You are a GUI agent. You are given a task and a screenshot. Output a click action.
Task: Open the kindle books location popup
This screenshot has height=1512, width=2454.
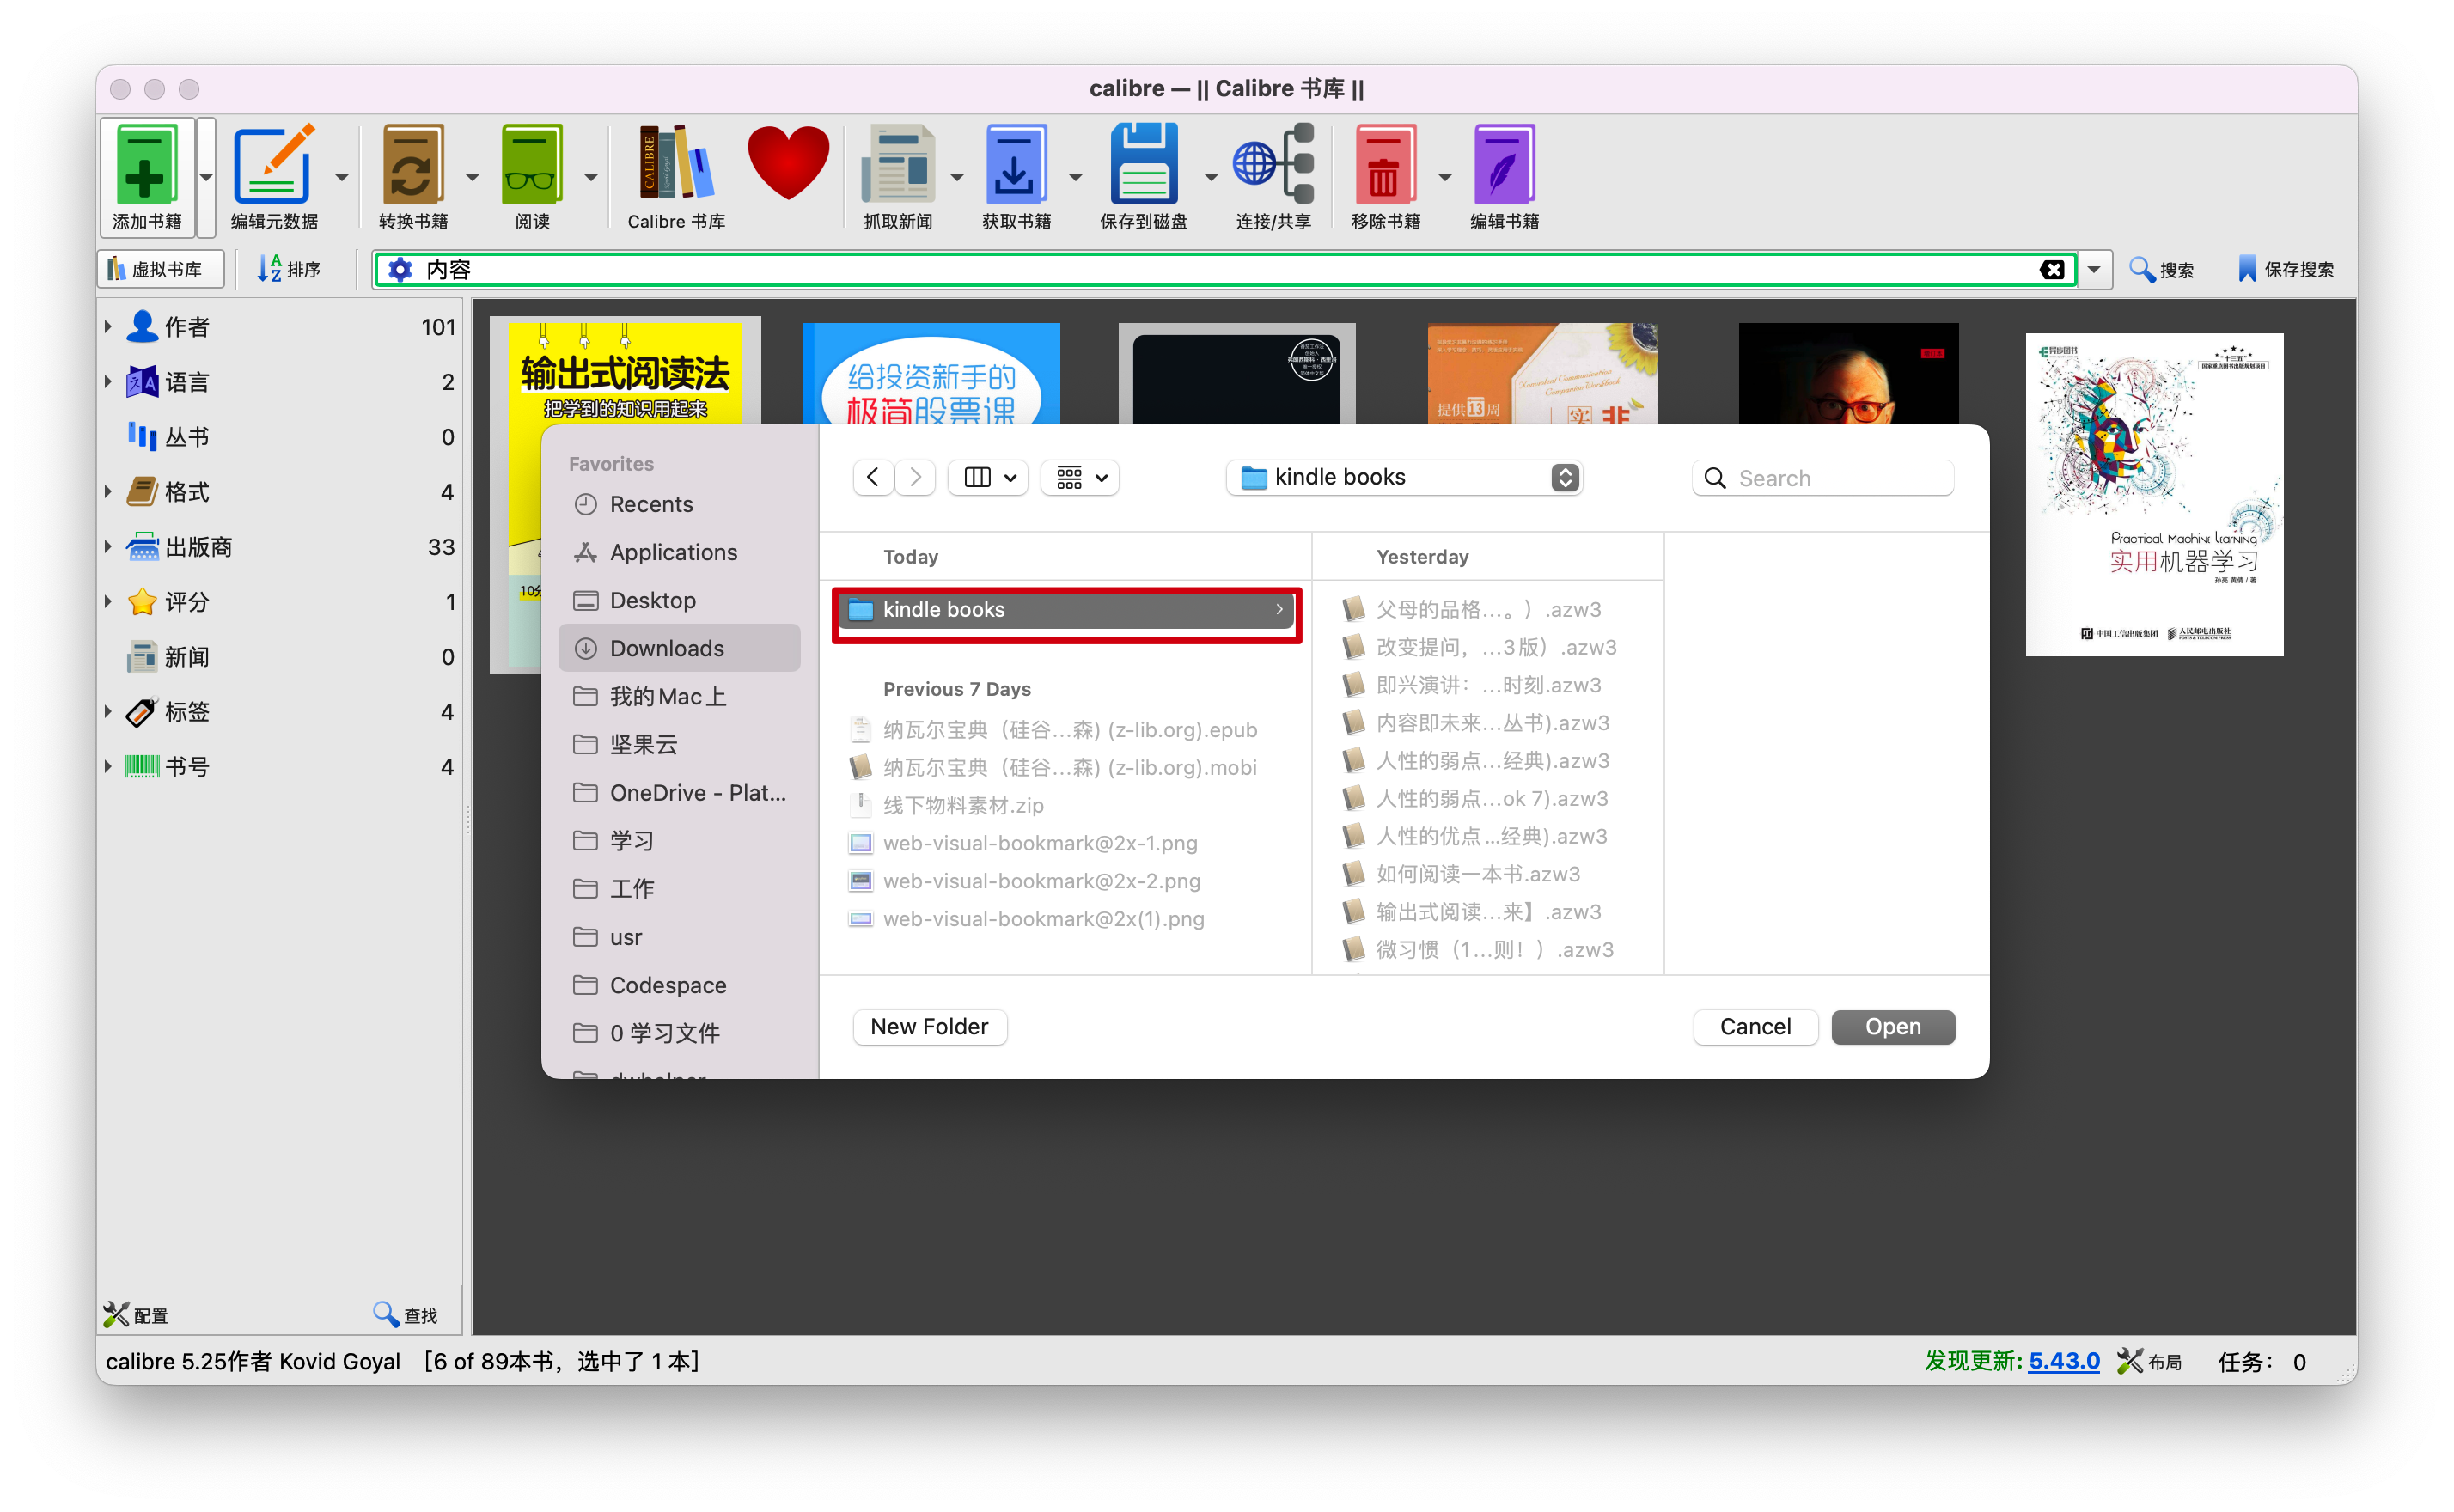pyautogui.click(x=1404, y=478)
